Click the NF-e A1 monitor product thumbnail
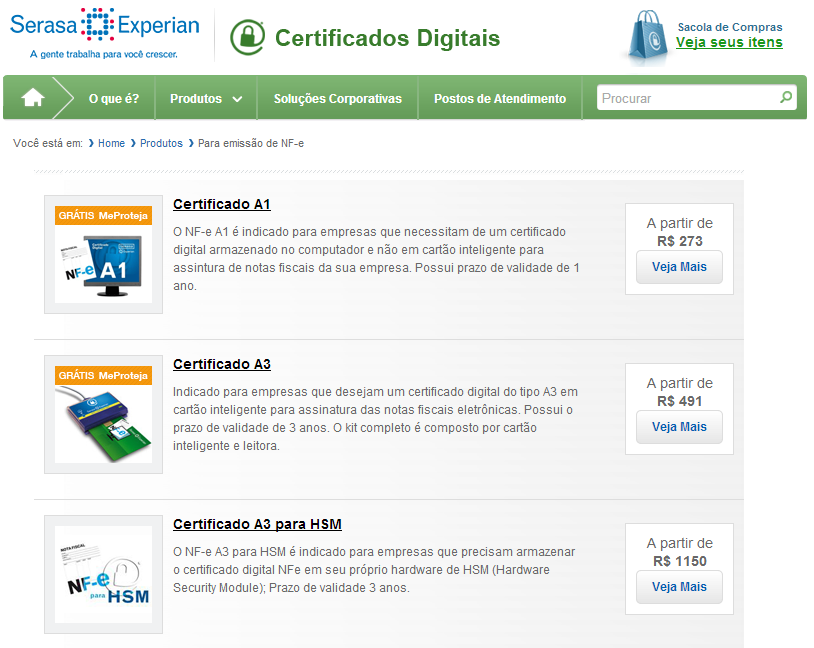 (103, 254)
